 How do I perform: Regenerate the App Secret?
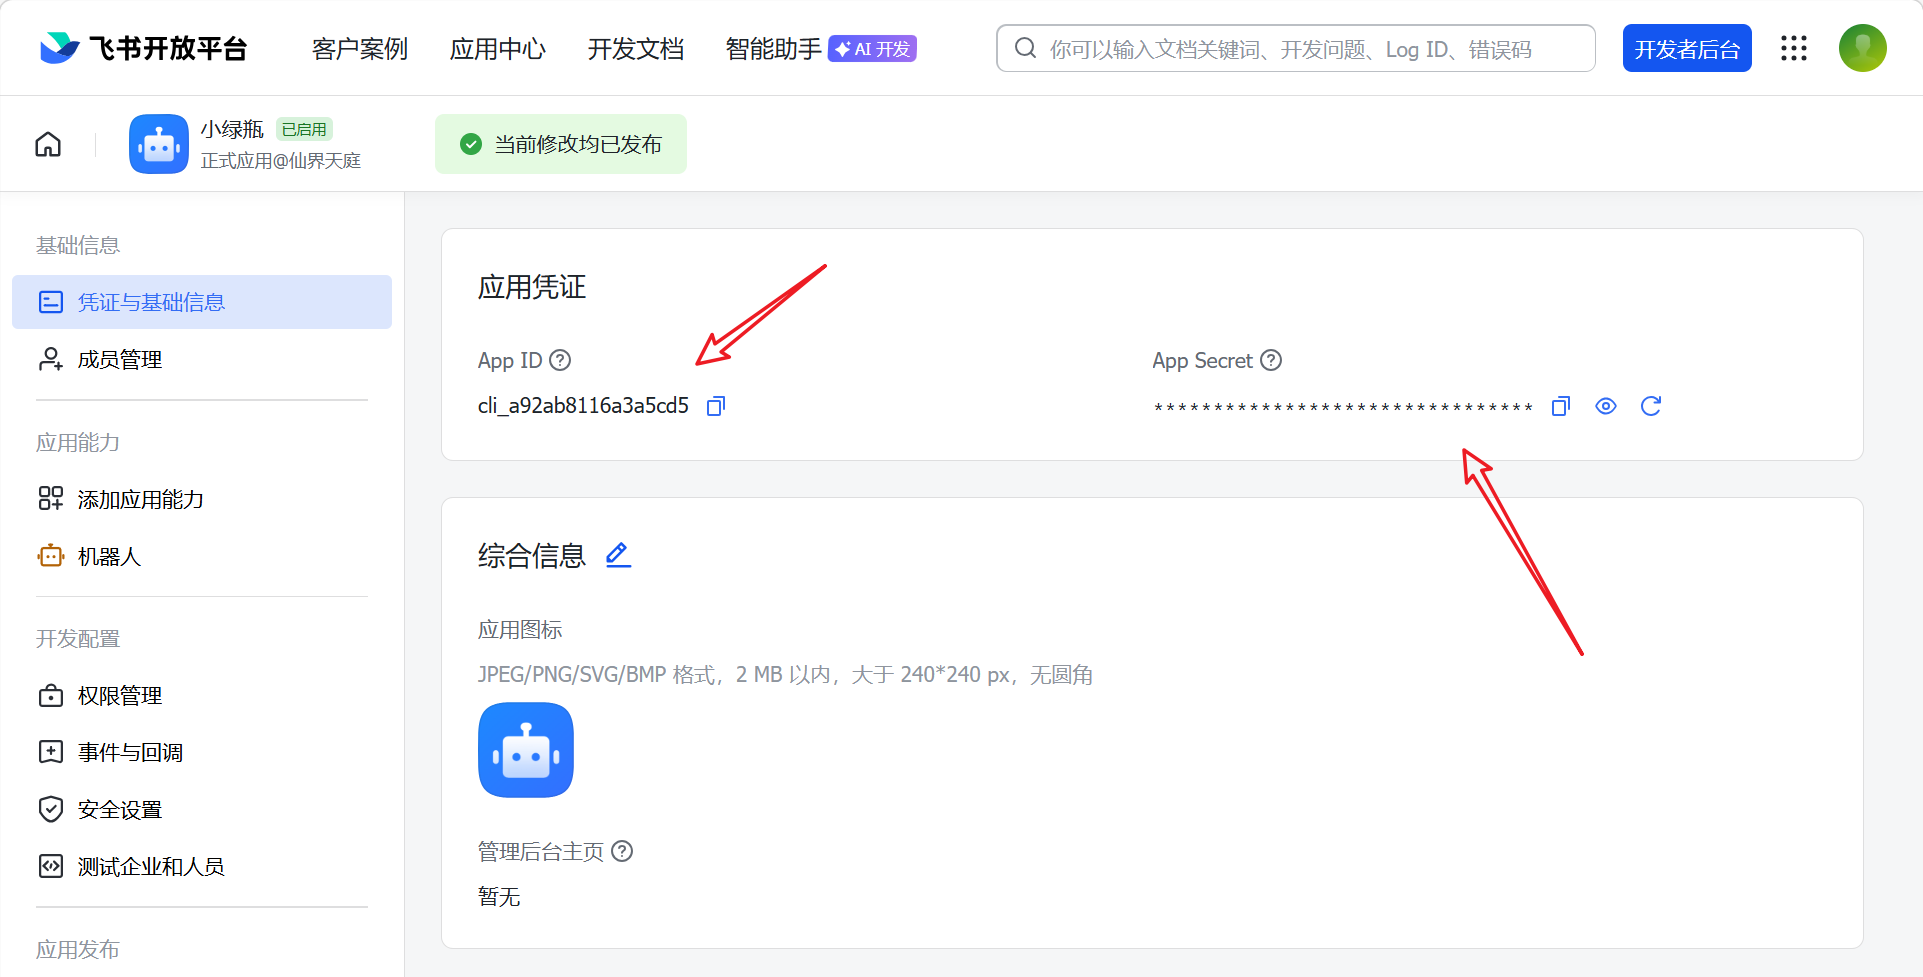[1650, 406]
